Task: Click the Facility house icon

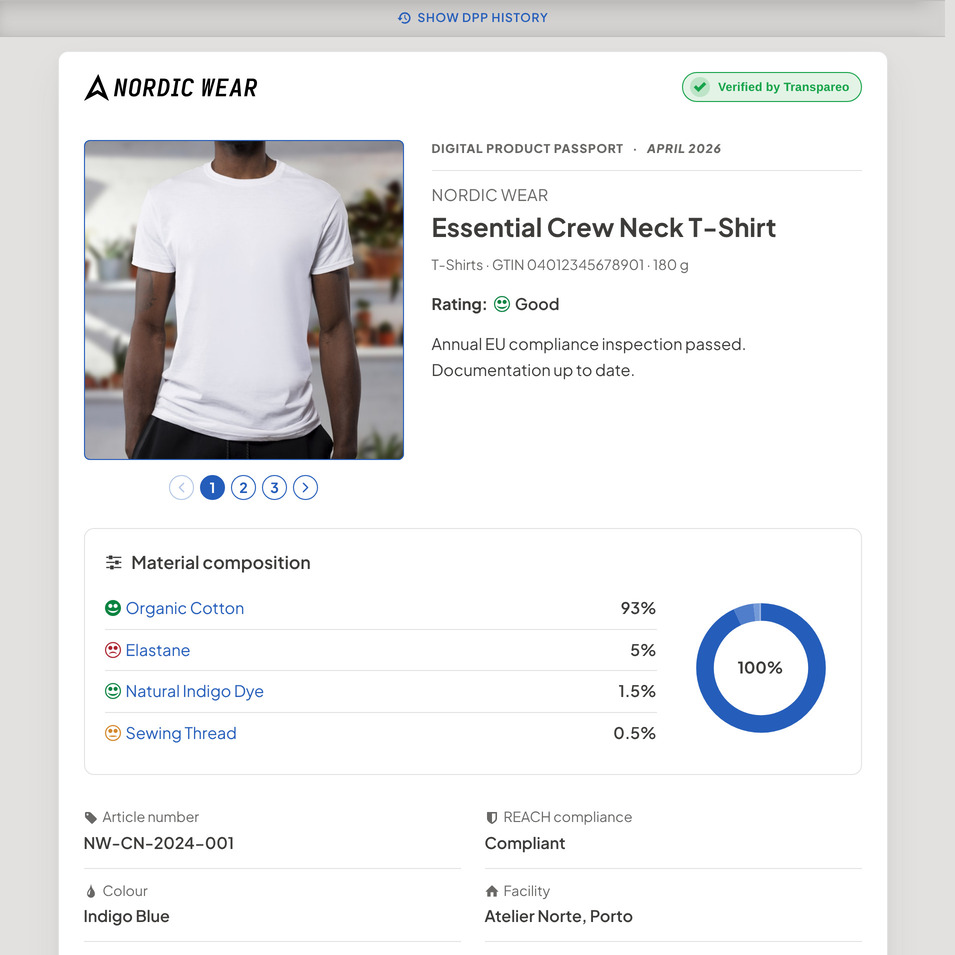Action: (492, 892)
